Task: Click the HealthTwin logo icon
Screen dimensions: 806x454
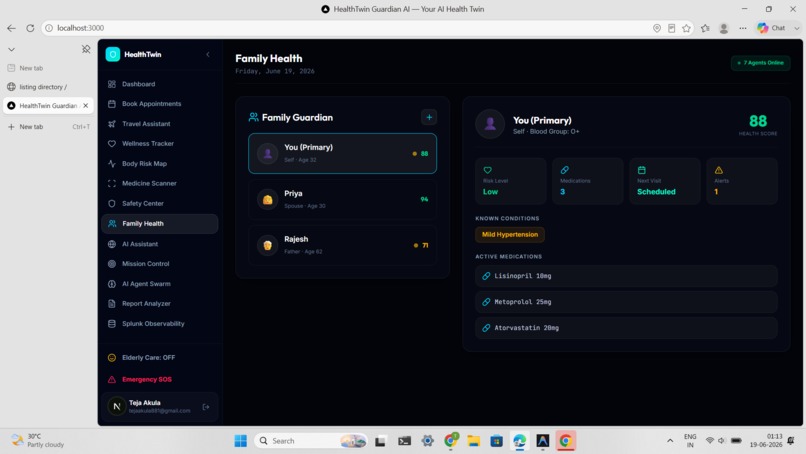Action: (113, 55)
